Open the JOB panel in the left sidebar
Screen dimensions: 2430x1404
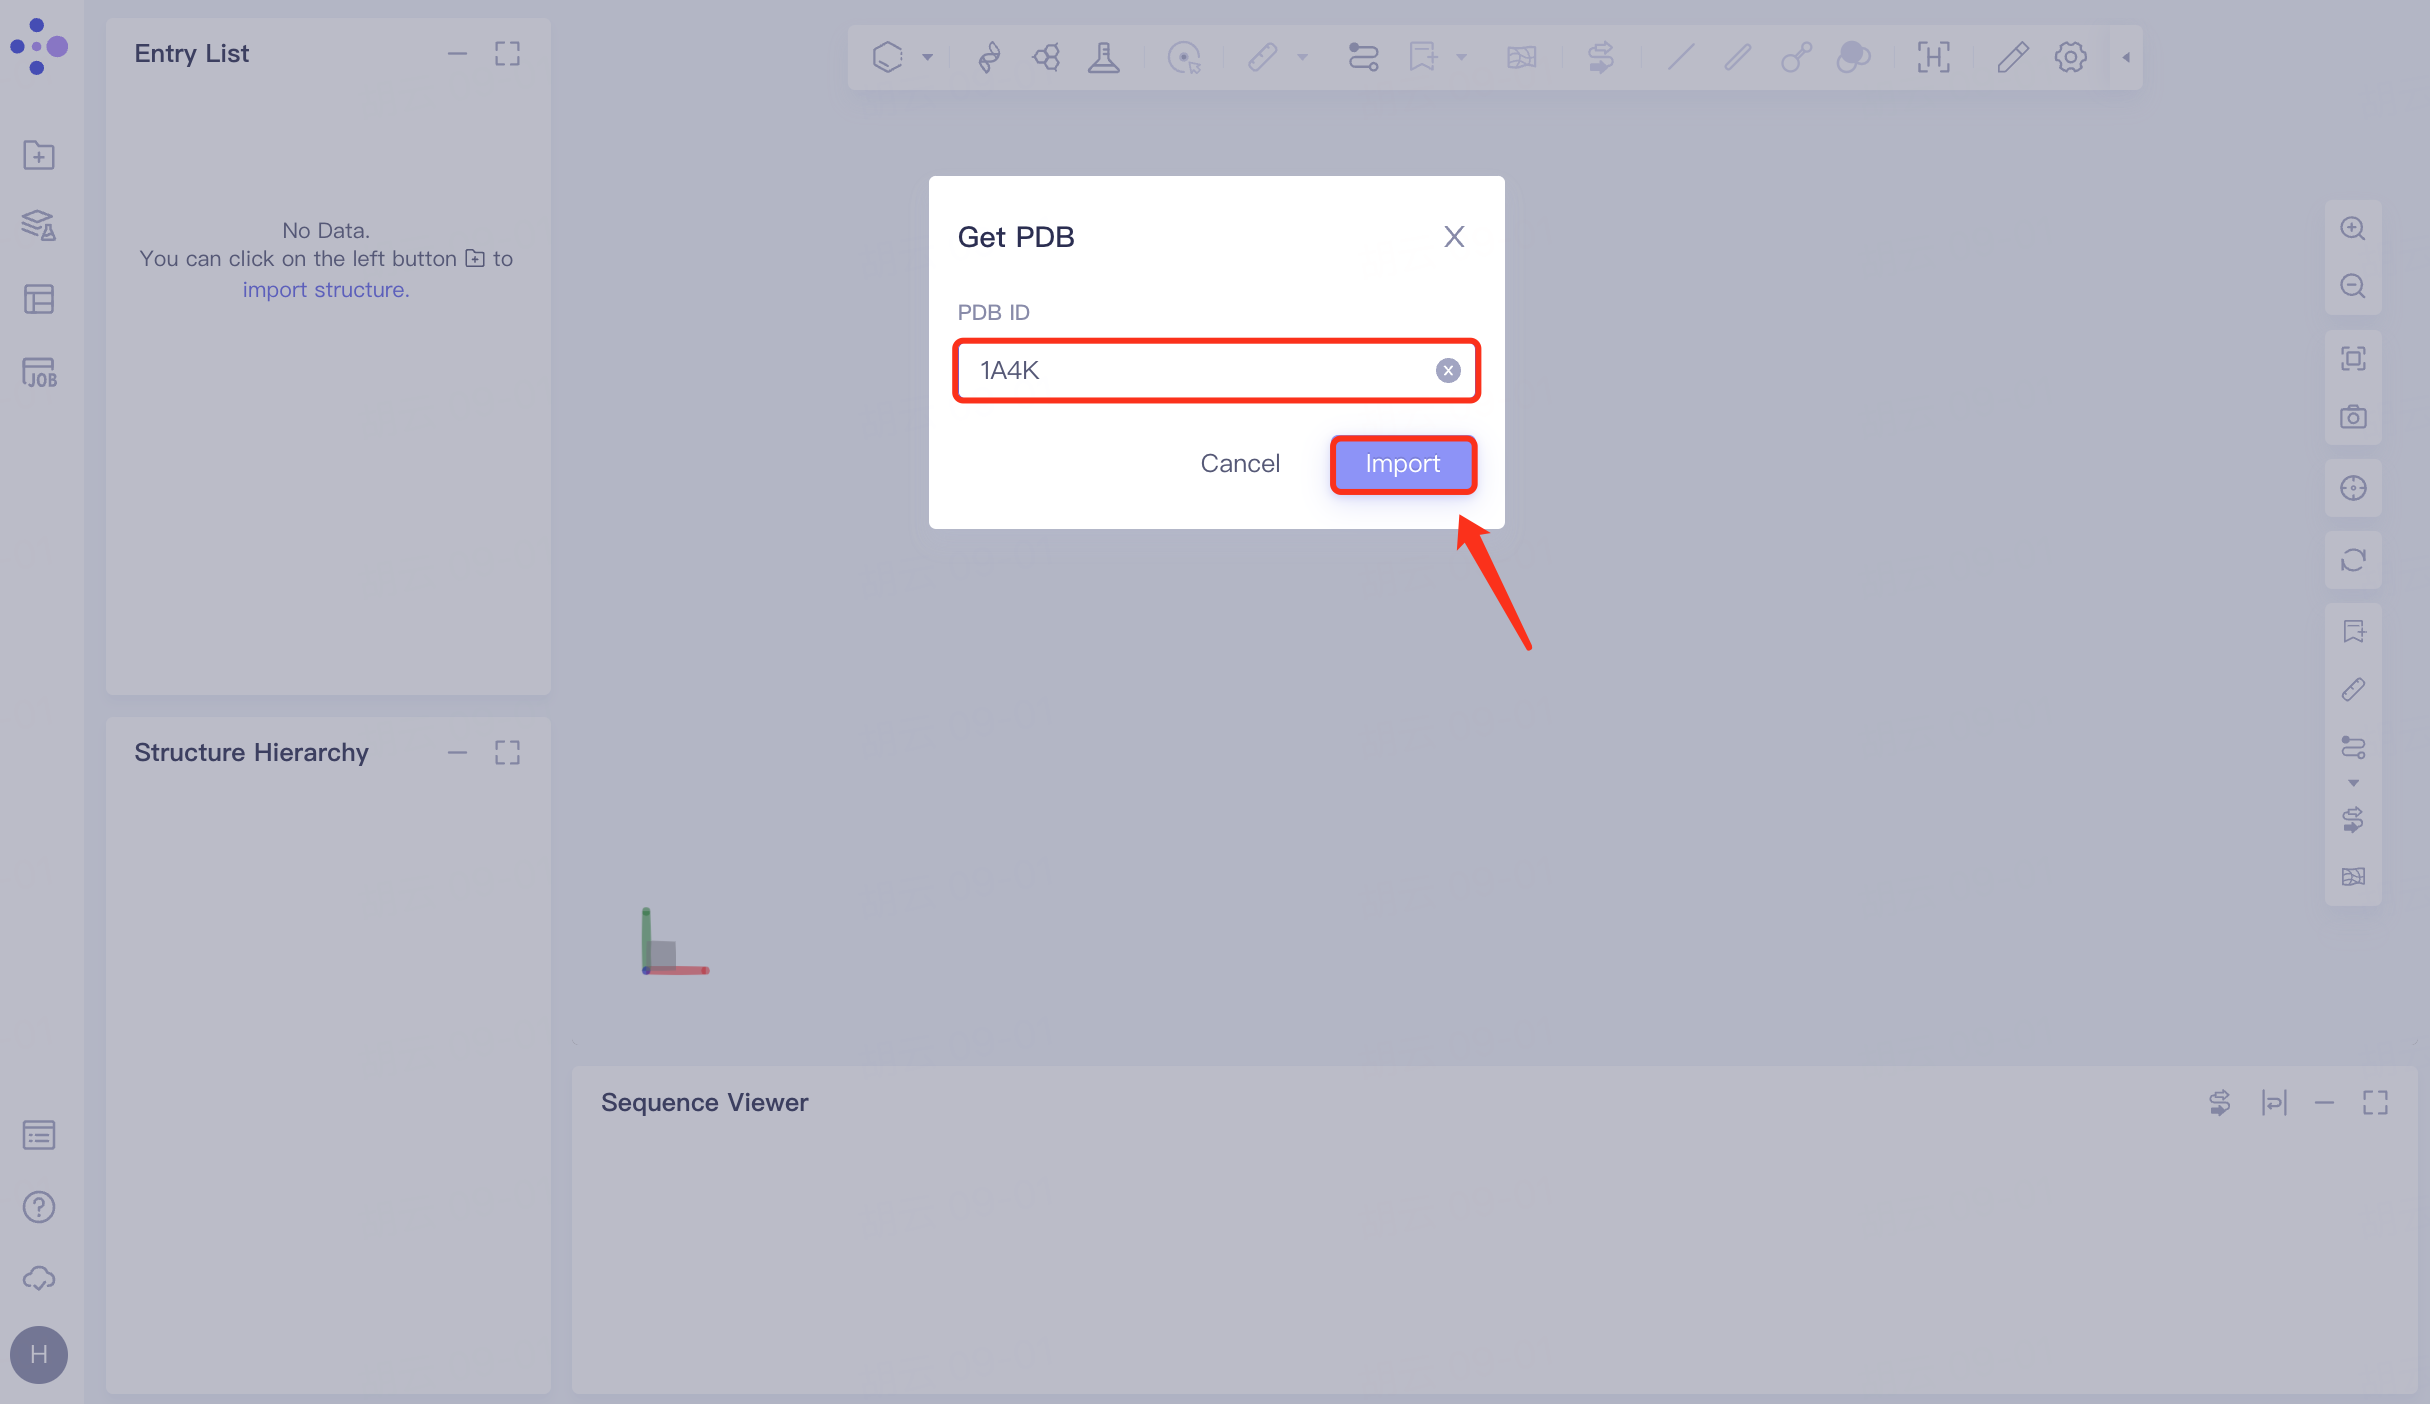pyautogui.click(x=39, y=374)
